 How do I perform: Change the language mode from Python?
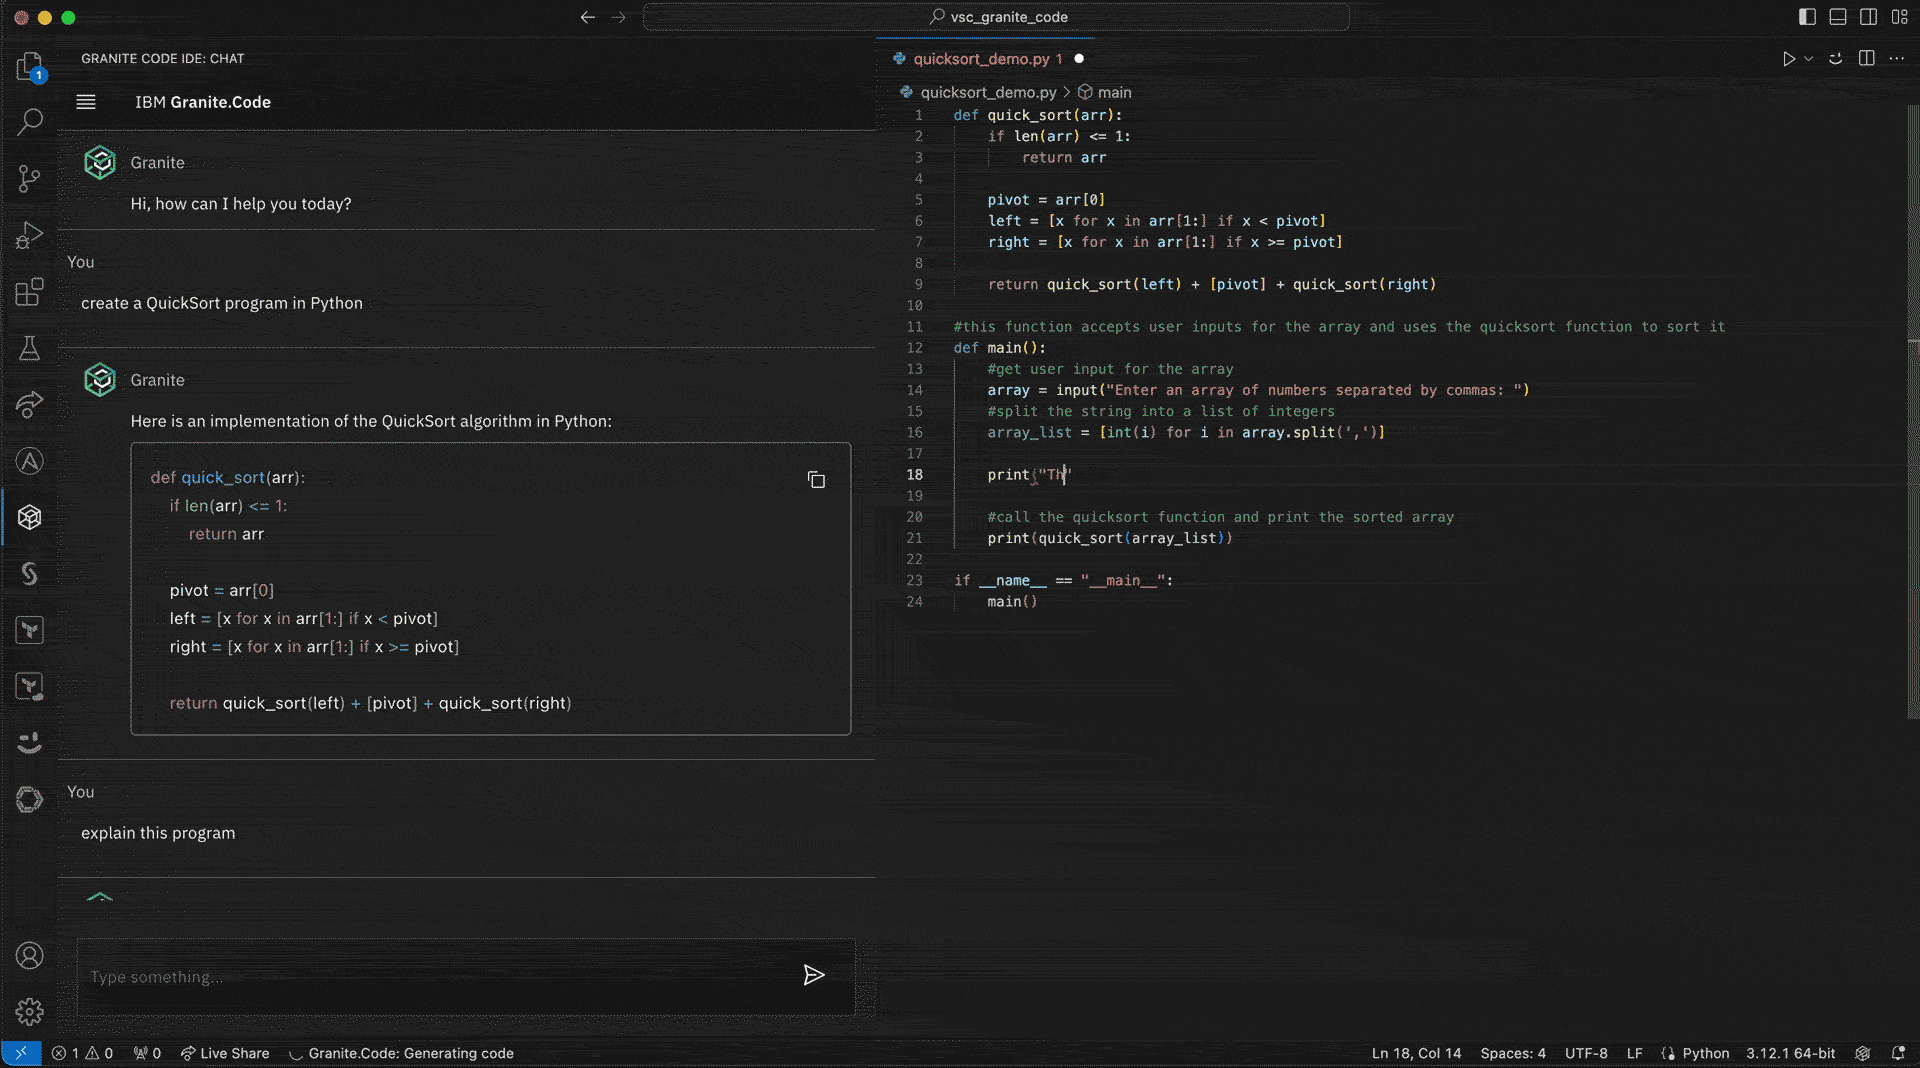pos(1705,1053)
